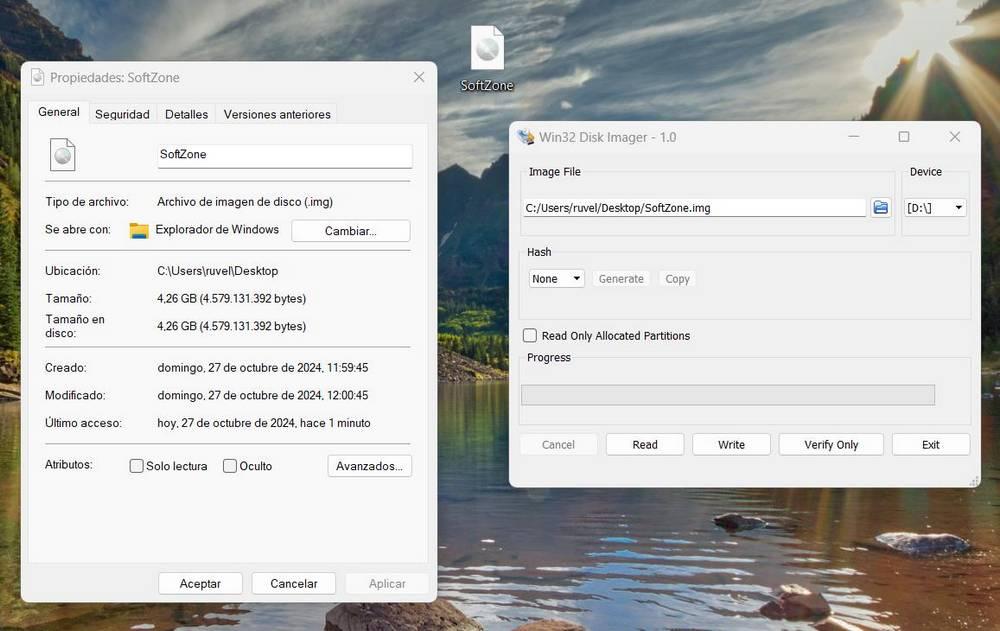Click the Write button in Disk Imager
The width and height of the screenshot is (1000, 631).
(x=731, y=445)
